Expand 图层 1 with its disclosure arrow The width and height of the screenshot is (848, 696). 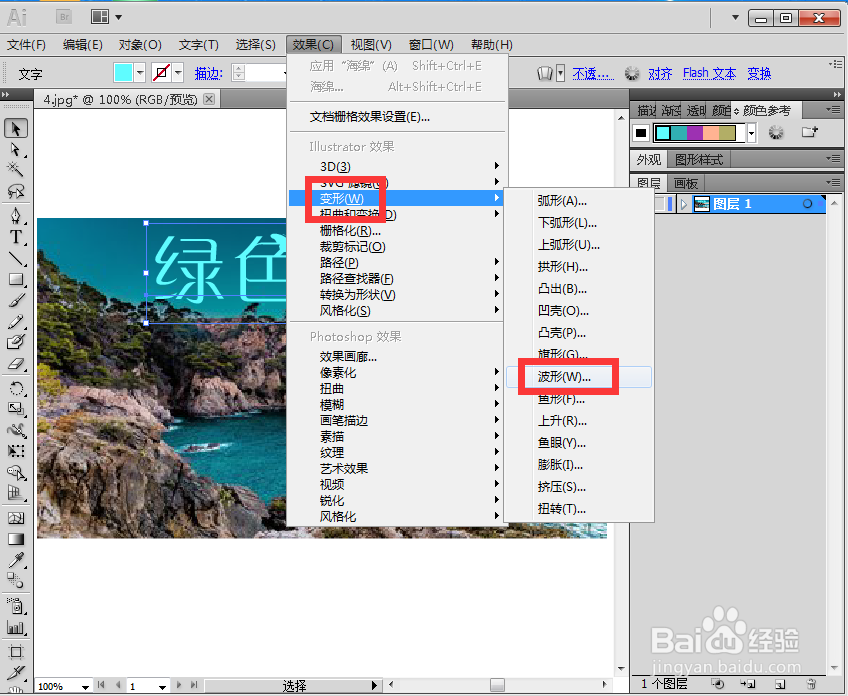click(684, 203)
